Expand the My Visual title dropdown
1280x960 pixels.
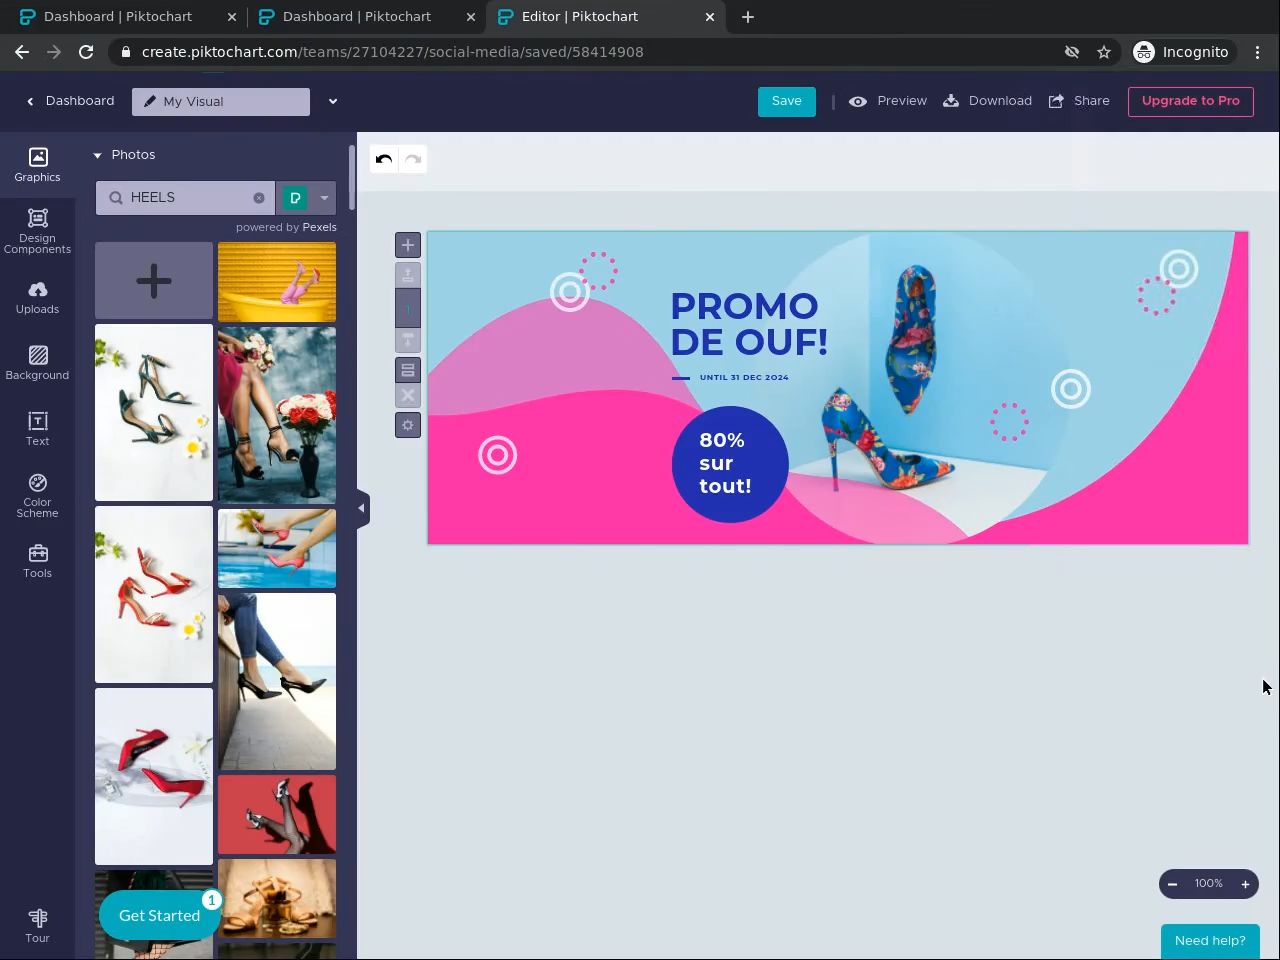333,101
